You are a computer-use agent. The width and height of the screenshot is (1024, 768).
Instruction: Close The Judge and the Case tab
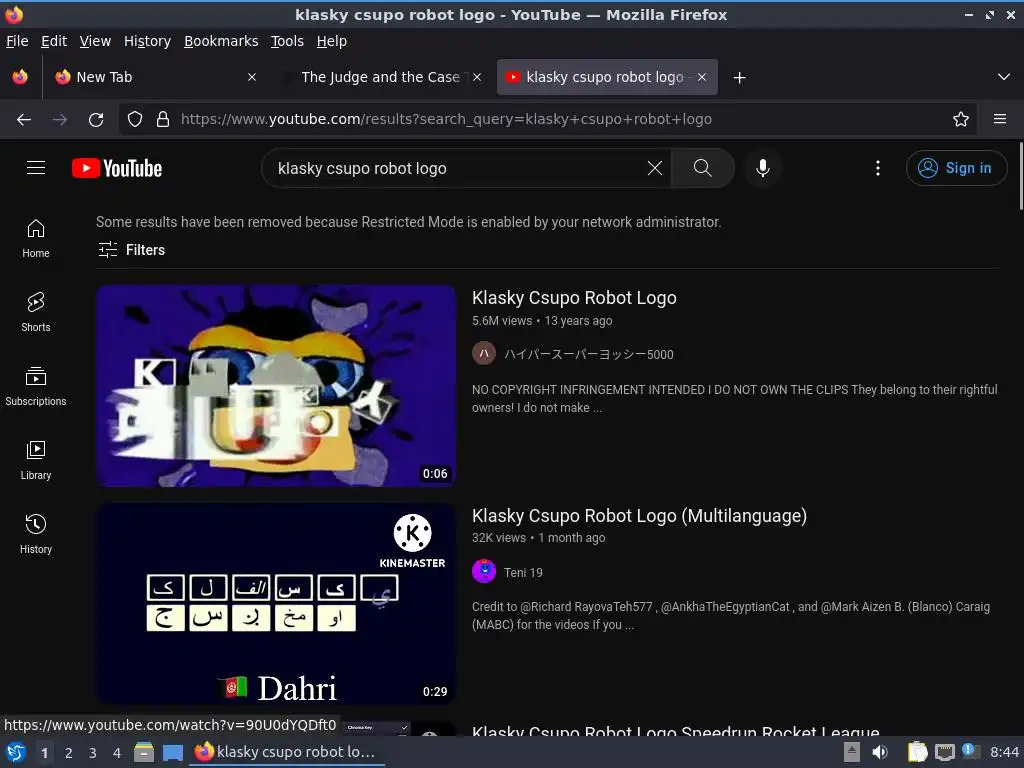click(x=477, y=77)
